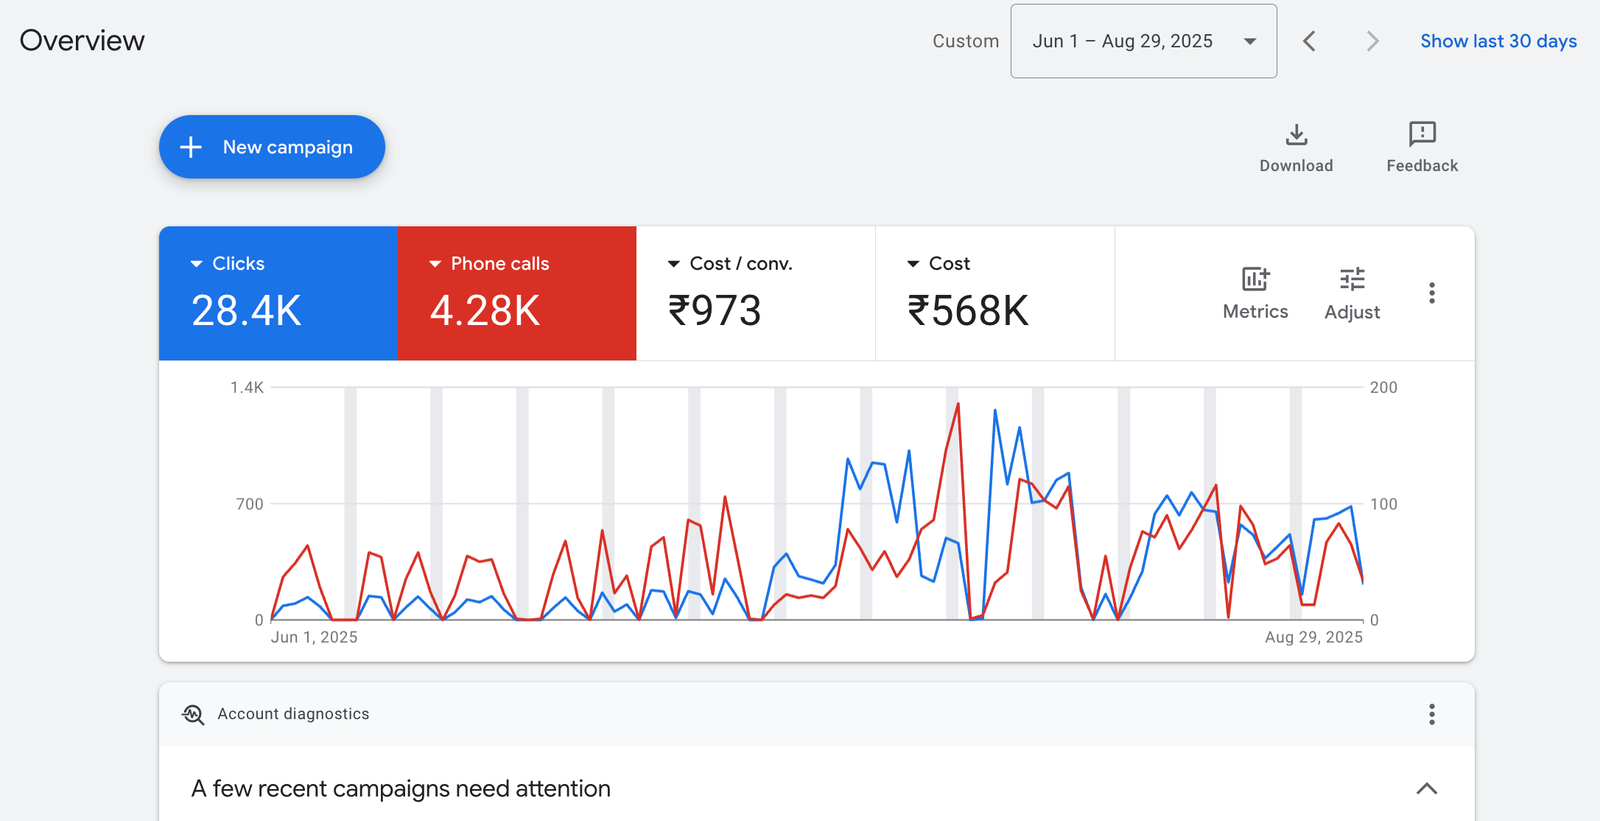Open scorecard three-dot more options menu
This screenshot has height=821, width=1600.
tap(1432, 293)
